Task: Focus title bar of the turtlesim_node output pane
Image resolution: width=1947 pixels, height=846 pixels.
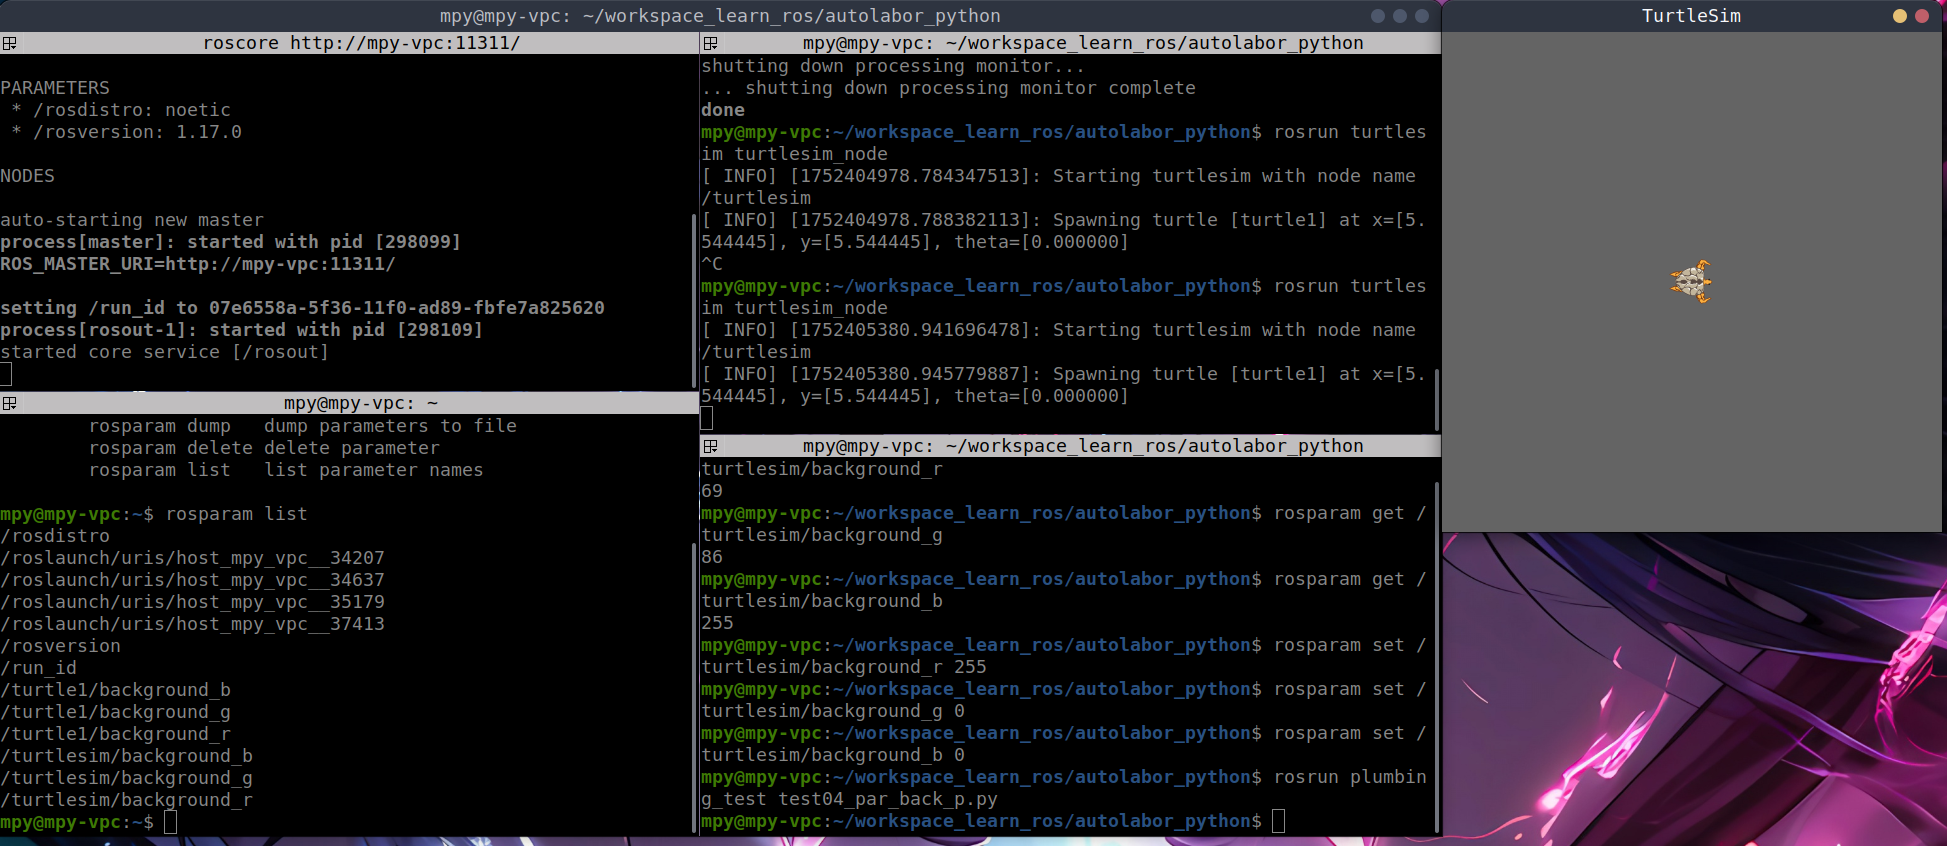Action: point(1082,43)
